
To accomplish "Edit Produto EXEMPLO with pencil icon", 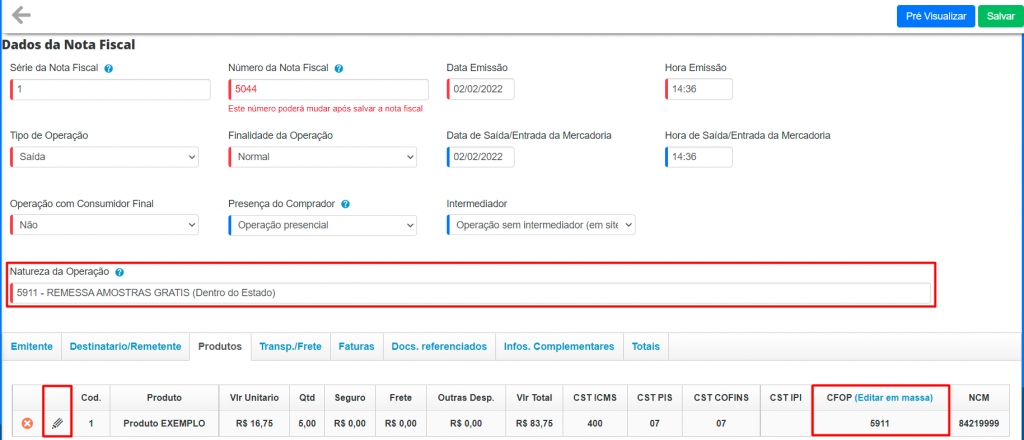I will [x=57, y=423].
